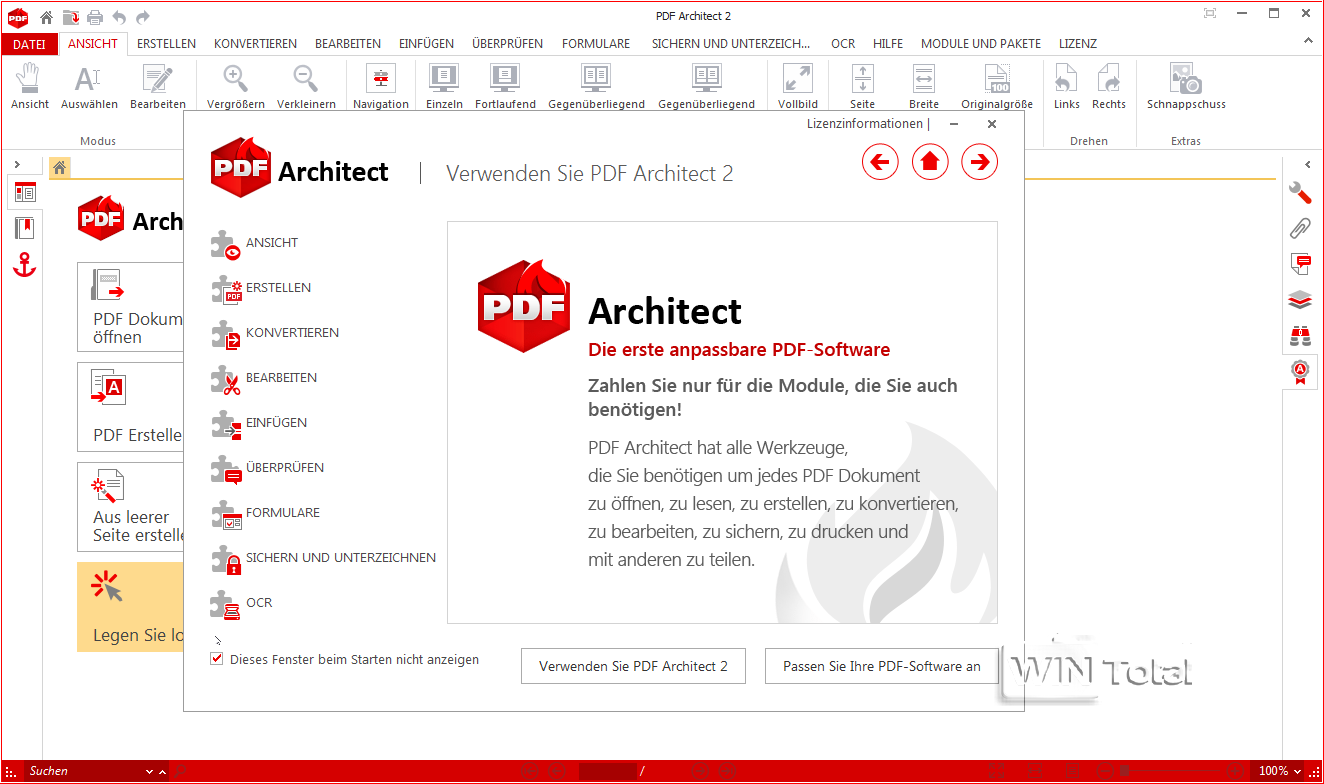The image size is (1324, 784).
Task: Switch to the ERSTELLEN ribbon tab
Action: coord(166,43)
